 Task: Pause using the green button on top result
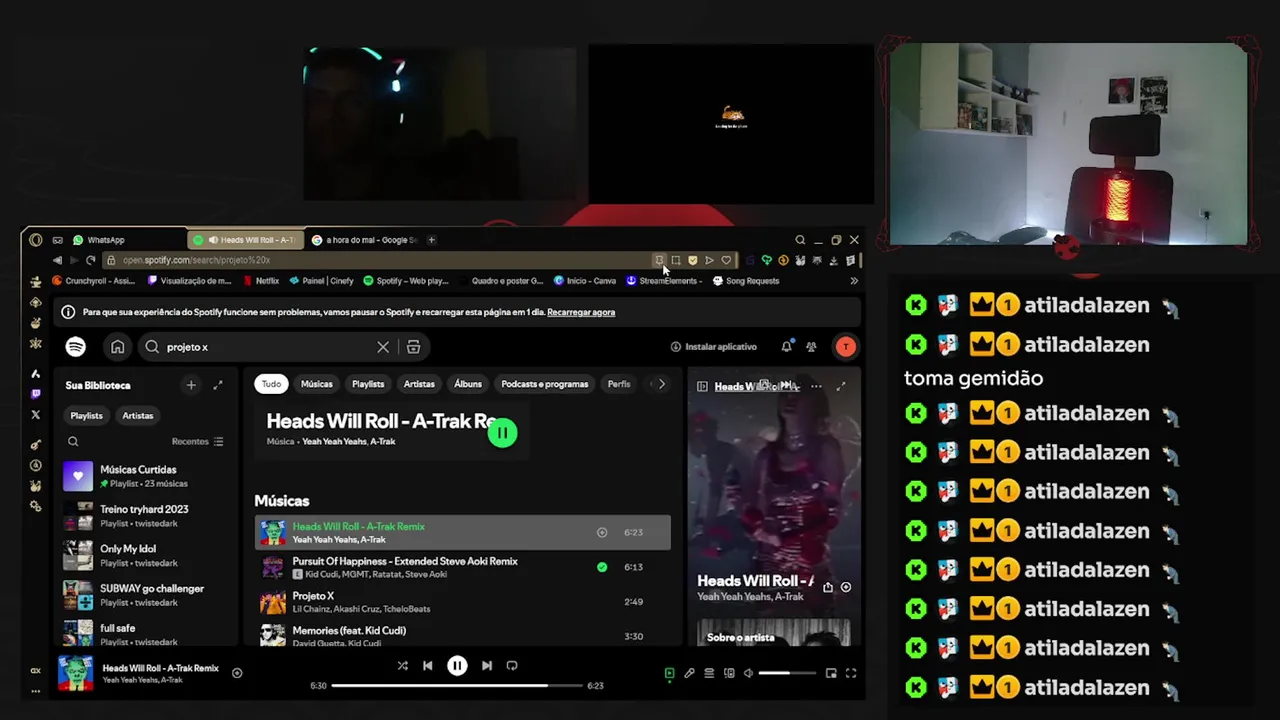click(502, 433)
